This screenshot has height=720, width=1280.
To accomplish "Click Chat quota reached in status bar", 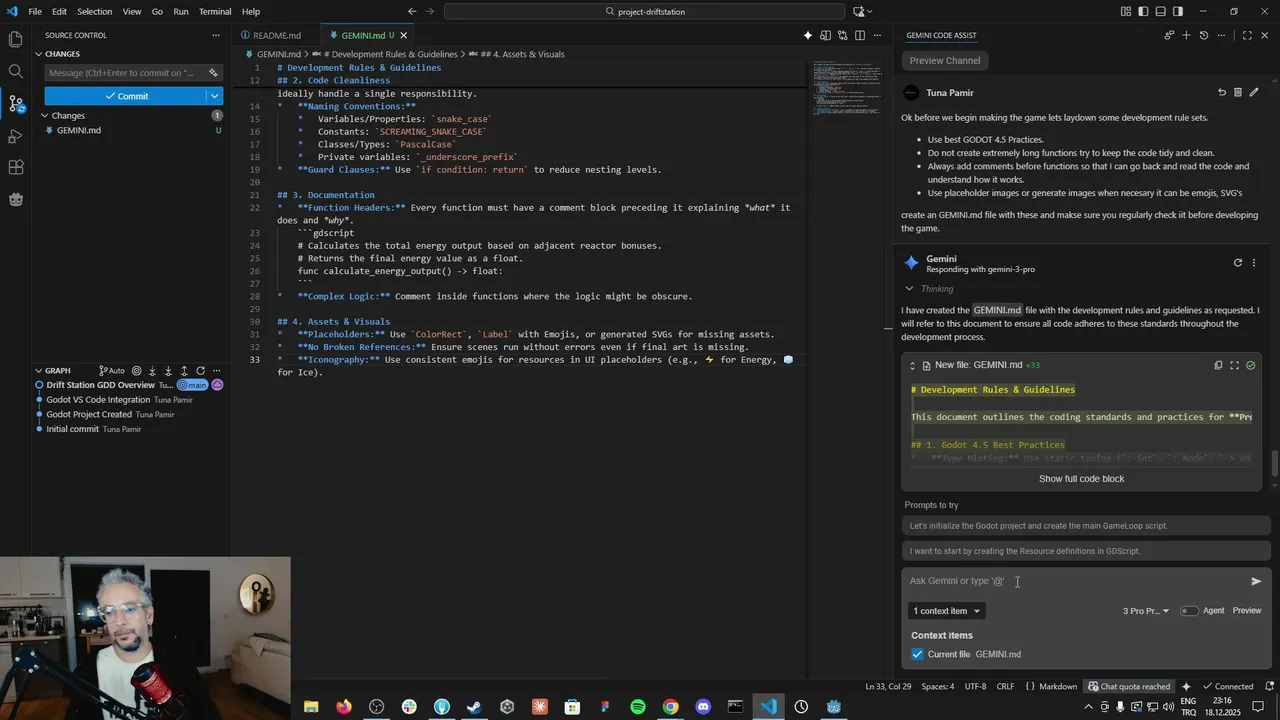I will tap(1129, 686).
